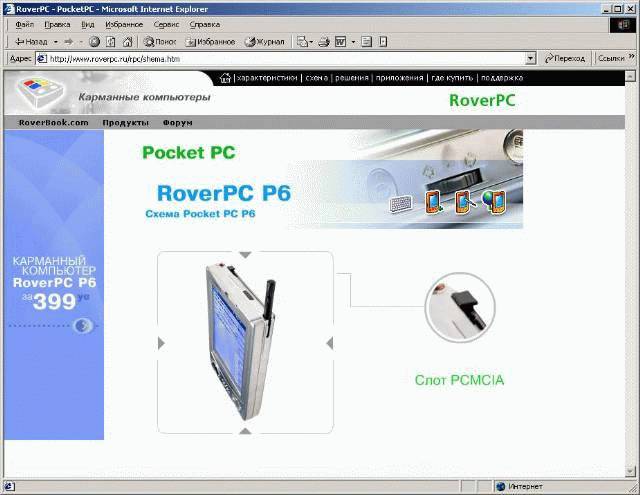Viewport: 640px width, 495px height.
Task: Open the Сервис menu
Action: coord(166,24)
